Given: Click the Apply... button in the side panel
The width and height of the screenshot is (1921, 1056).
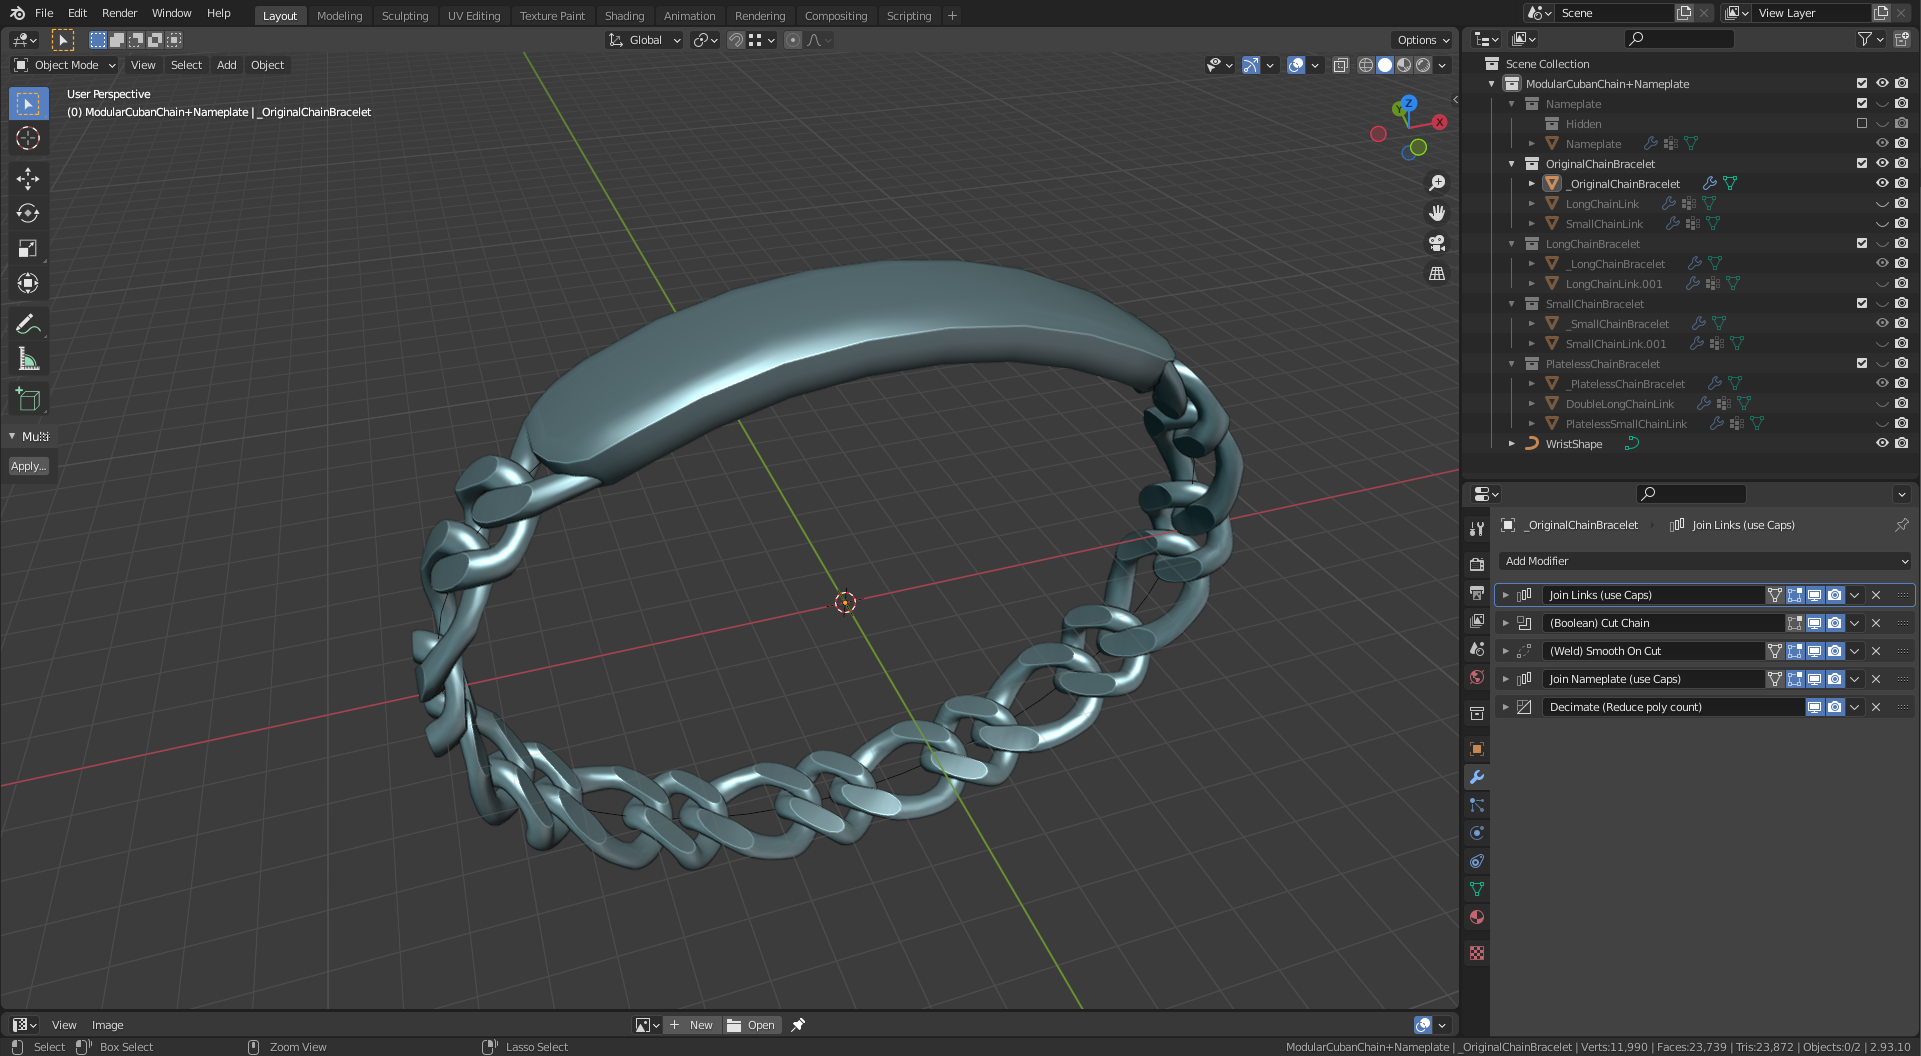Looking at the screenshot, I should click(29, 465).
